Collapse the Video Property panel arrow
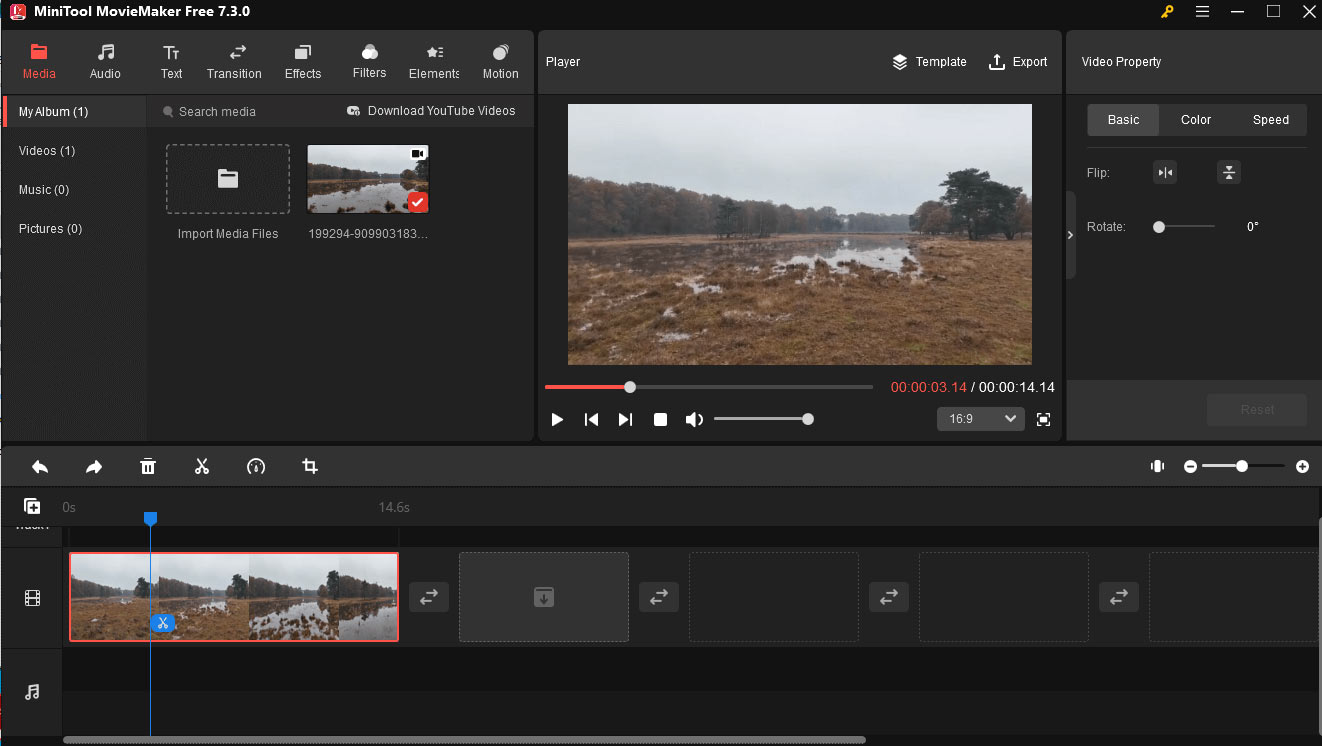 pyautogui.click(x=1070, y=235)
